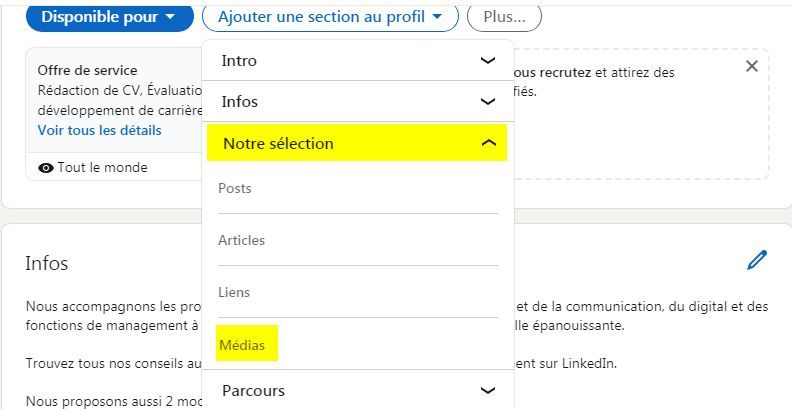Open the Disponible pour dropdown
This screenshot has width=792, height=409.
point(109,17)
